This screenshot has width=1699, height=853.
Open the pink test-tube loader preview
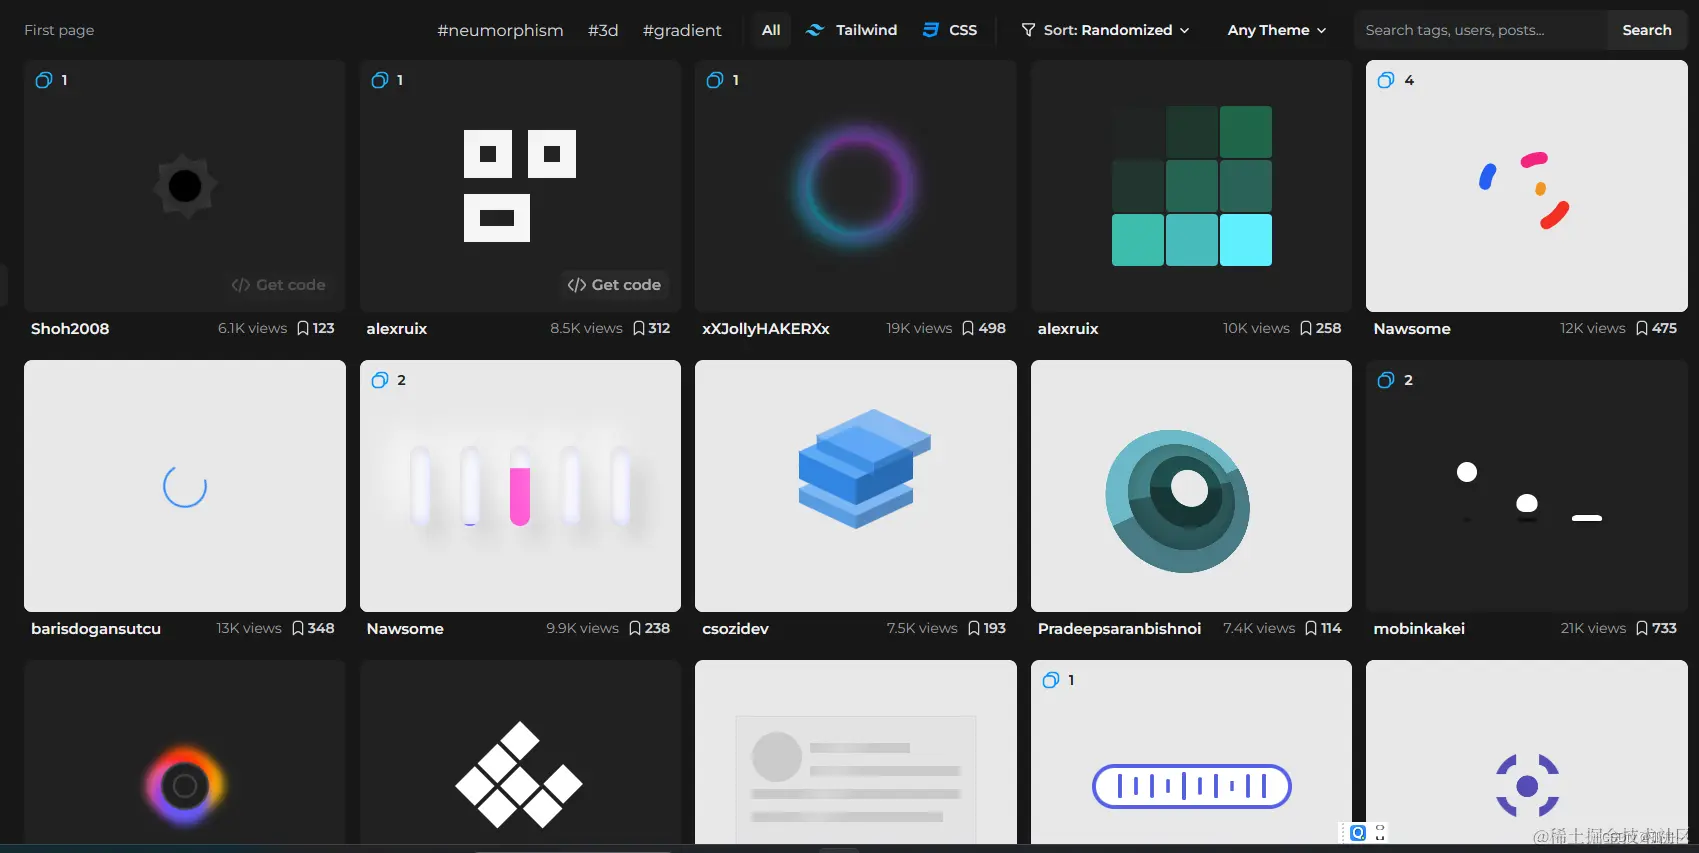520,486
